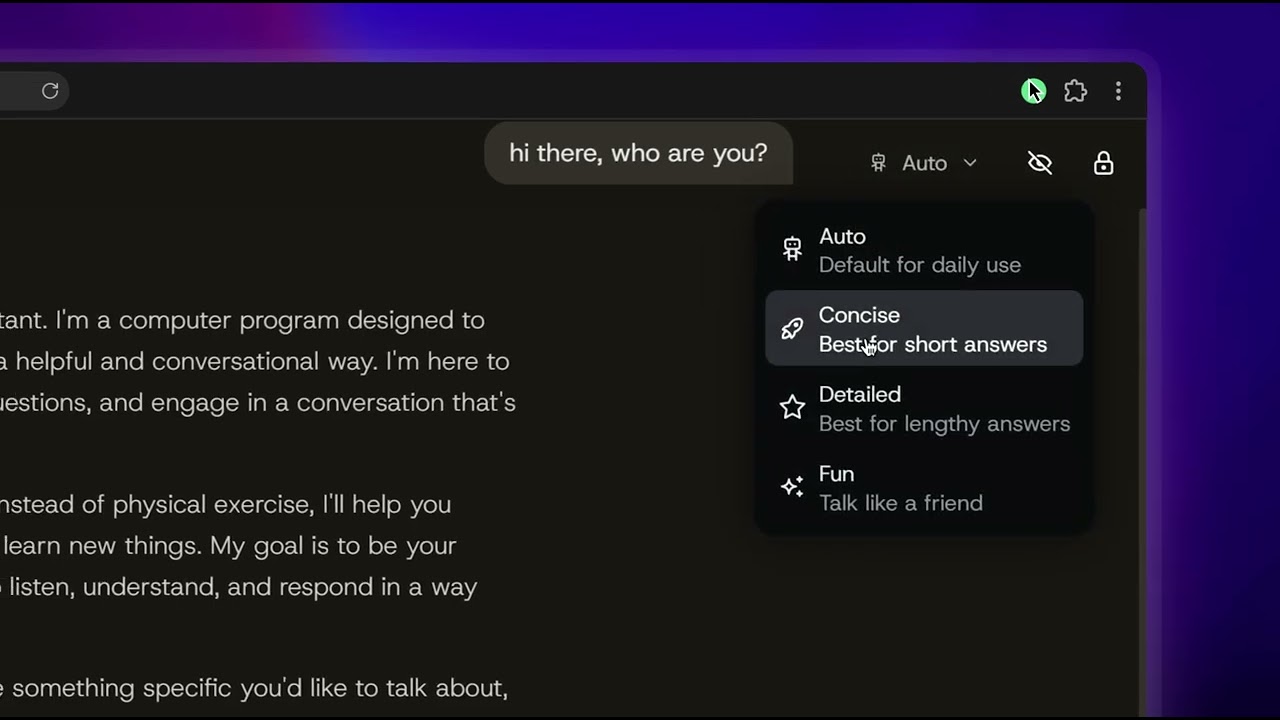Click the sparkles icon for Fun mode
Viewport: 1280px width, 720px height.
pos(792,487)
